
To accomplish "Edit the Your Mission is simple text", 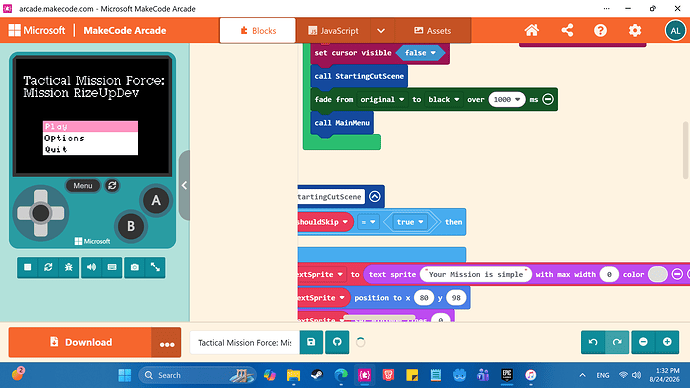I will (x=476, y=274).
